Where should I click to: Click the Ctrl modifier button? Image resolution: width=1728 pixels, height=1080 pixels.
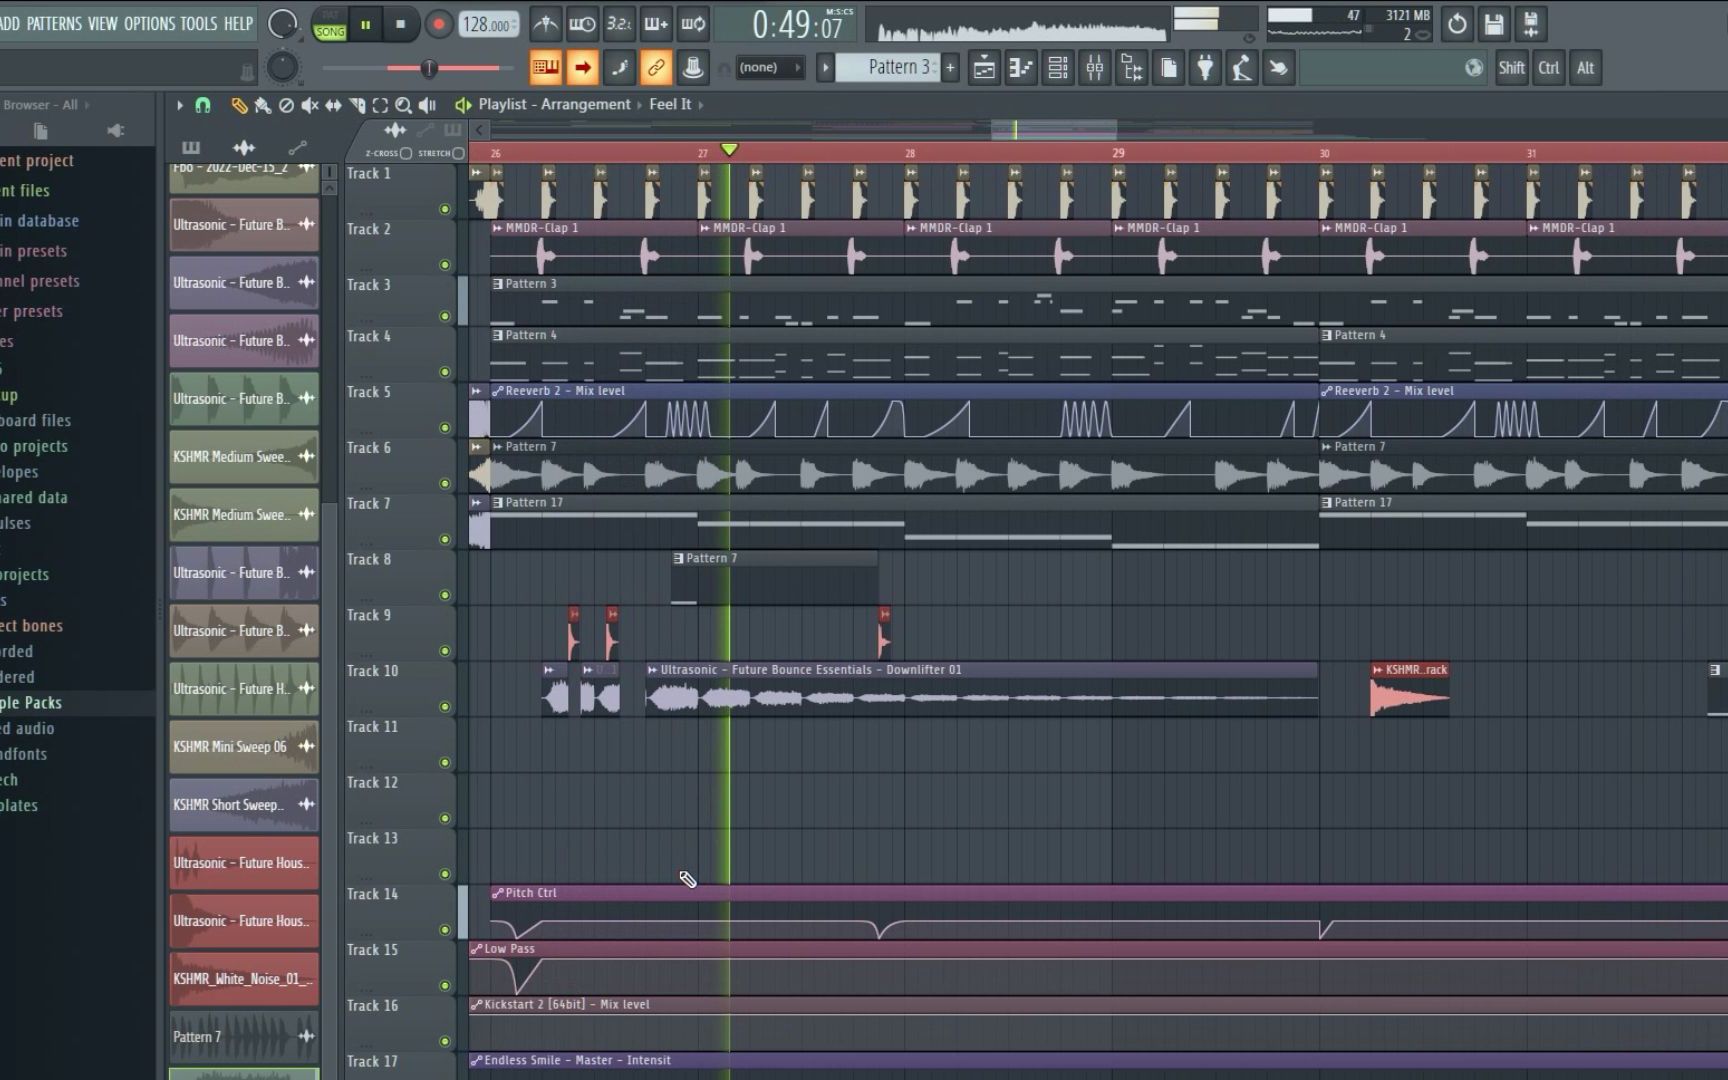(1548, 68)
